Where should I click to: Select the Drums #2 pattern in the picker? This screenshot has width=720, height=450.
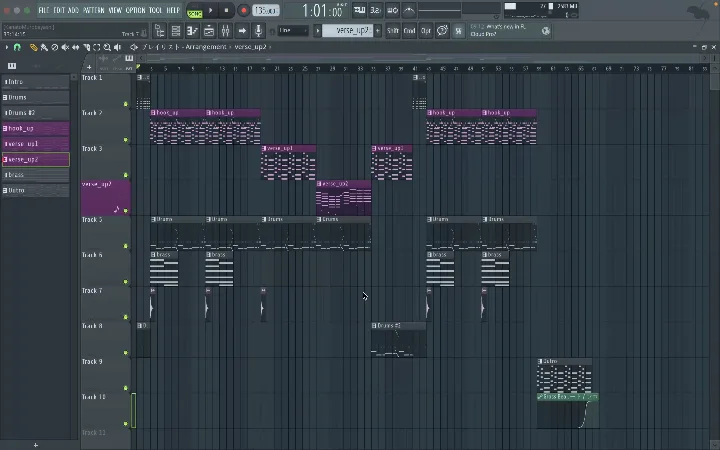coord(35,113)
